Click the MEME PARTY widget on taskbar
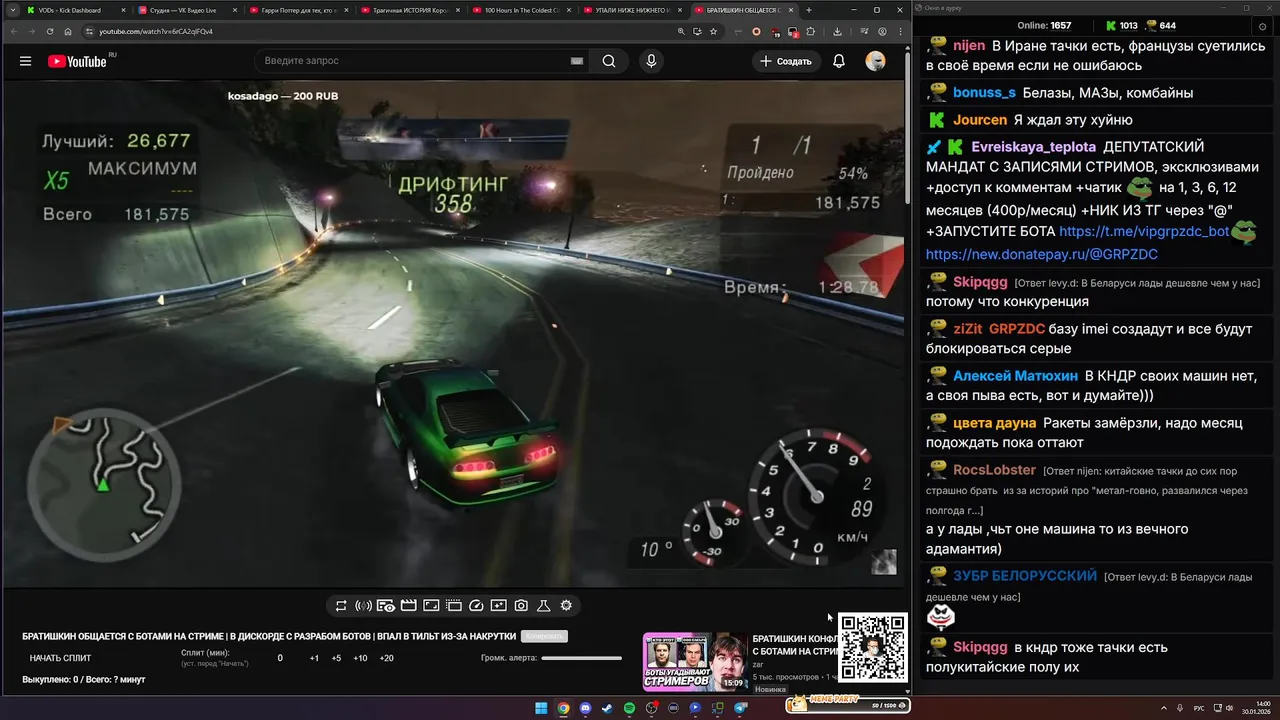This screenshot has width=1280, height=720. (x=847, y=705)
